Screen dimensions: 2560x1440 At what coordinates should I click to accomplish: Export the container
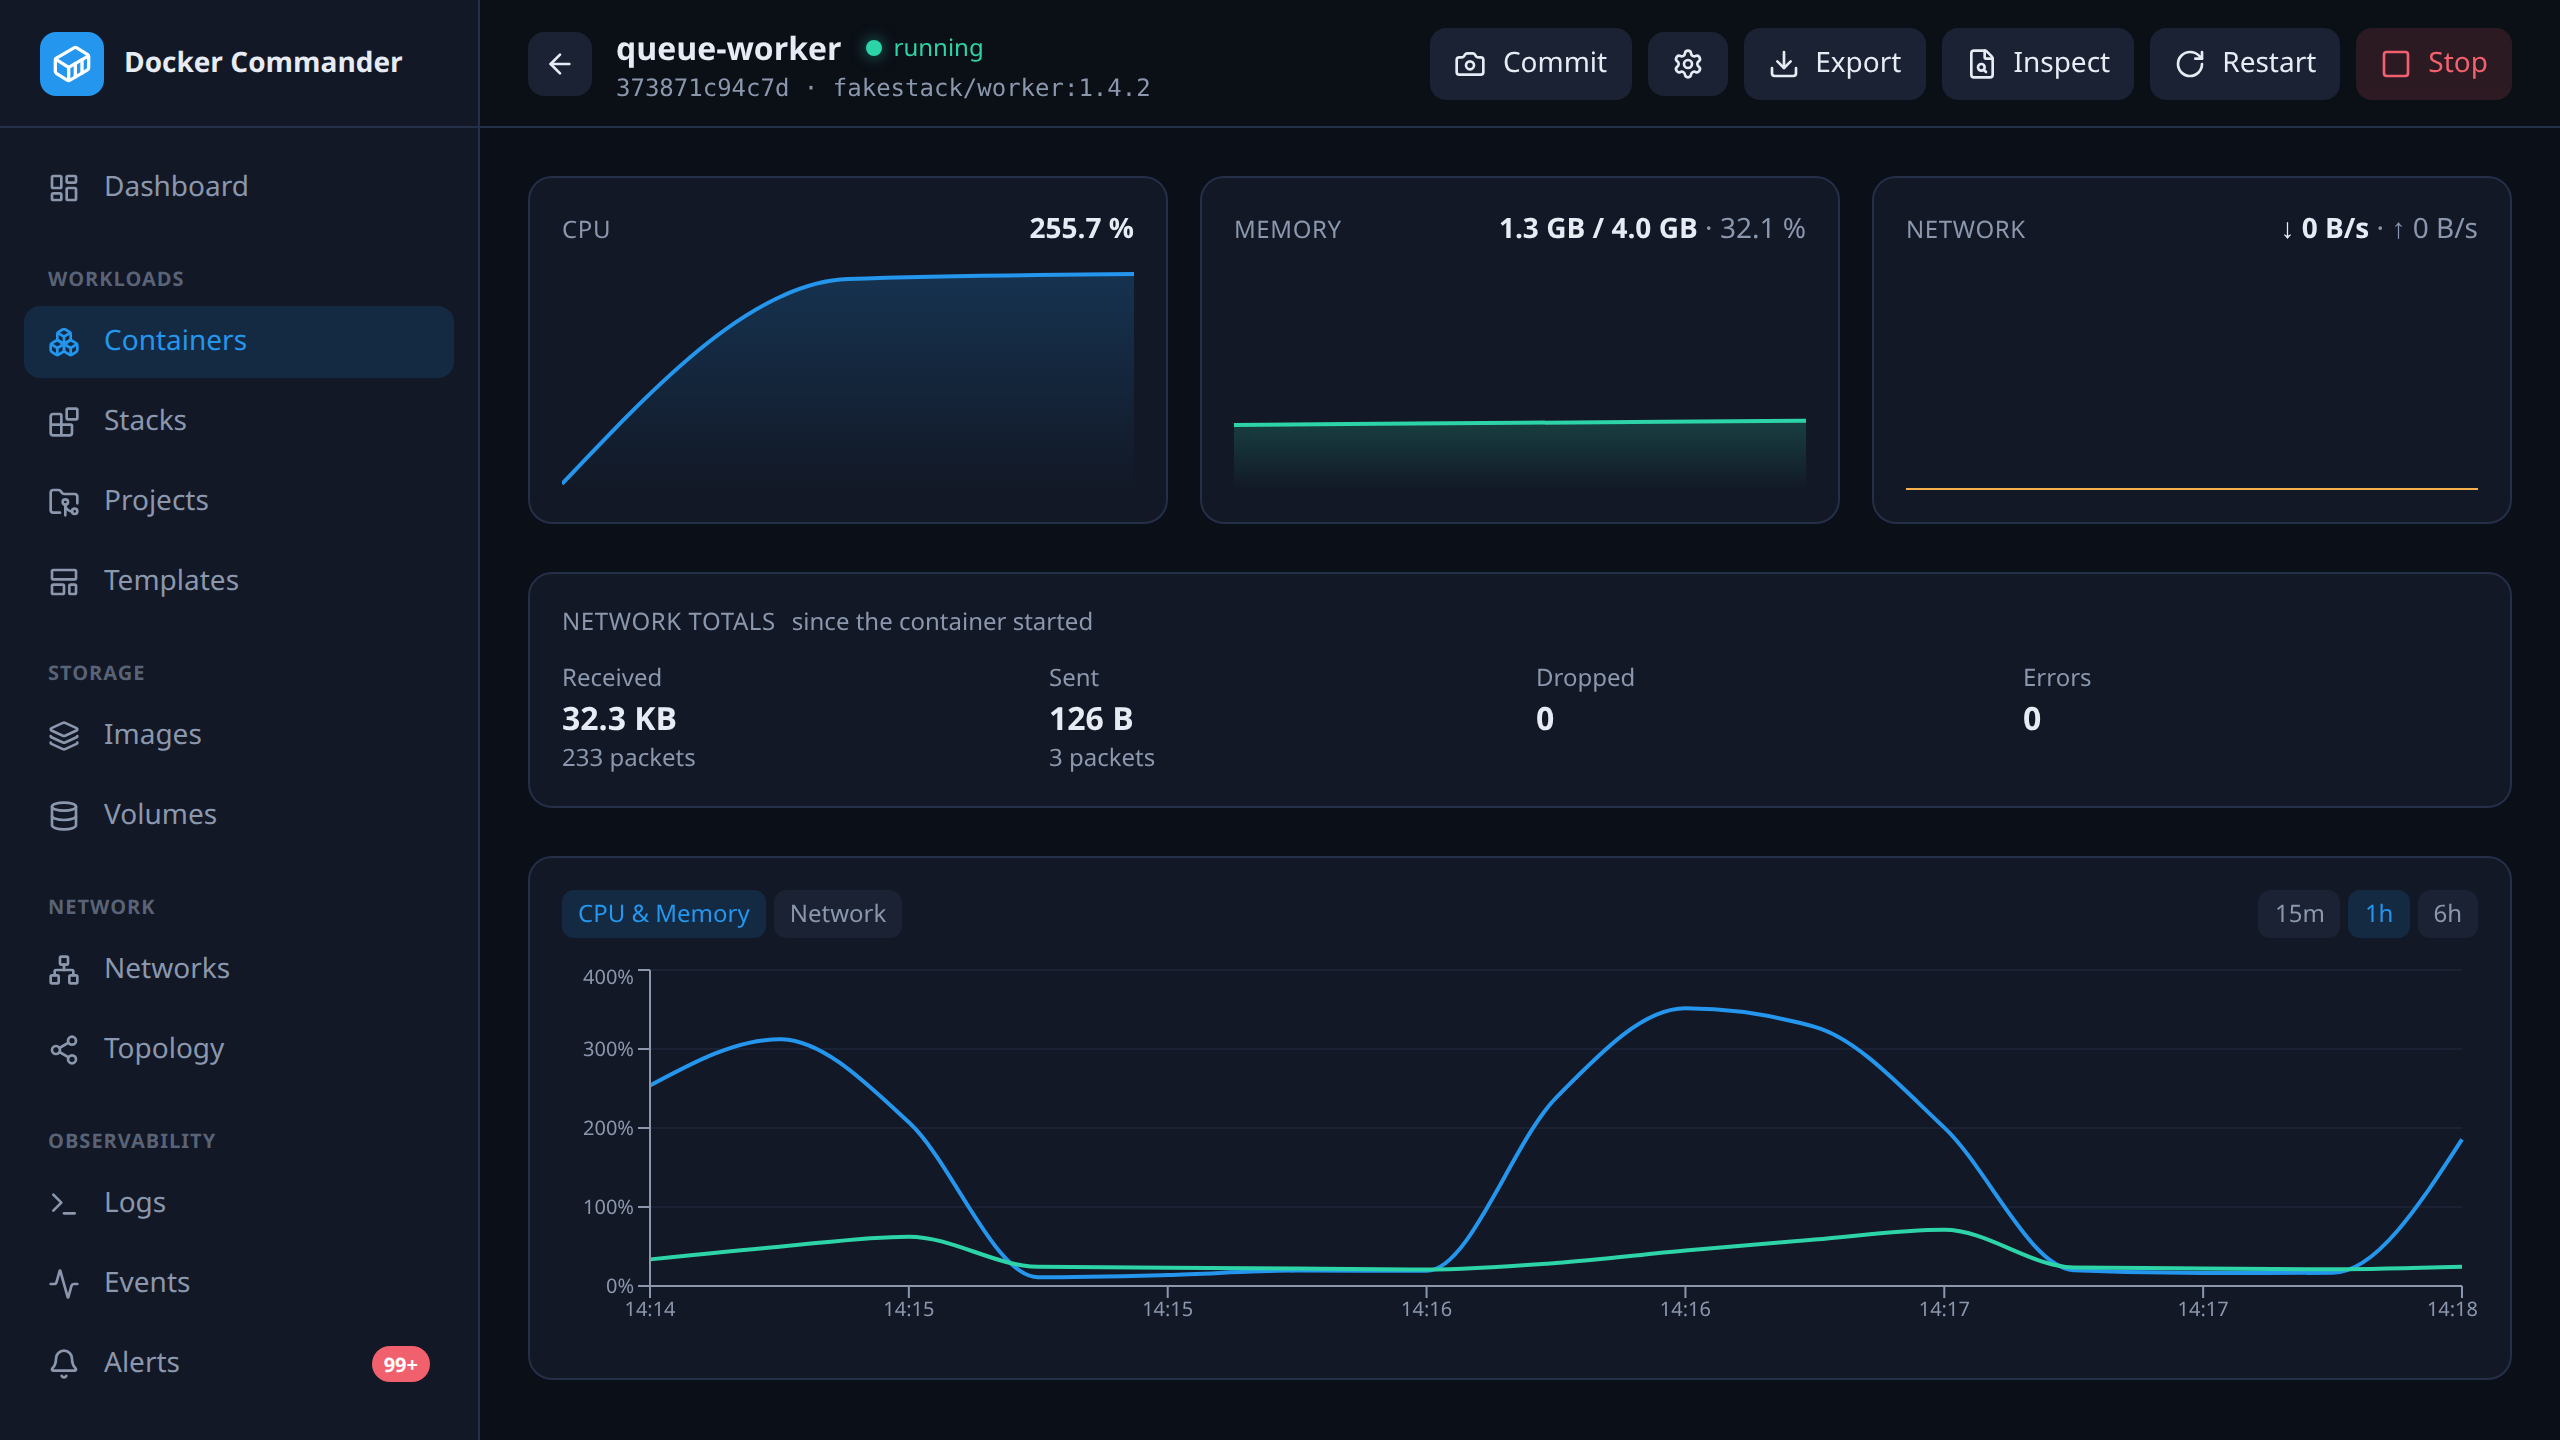click(x=1834, y=64)
